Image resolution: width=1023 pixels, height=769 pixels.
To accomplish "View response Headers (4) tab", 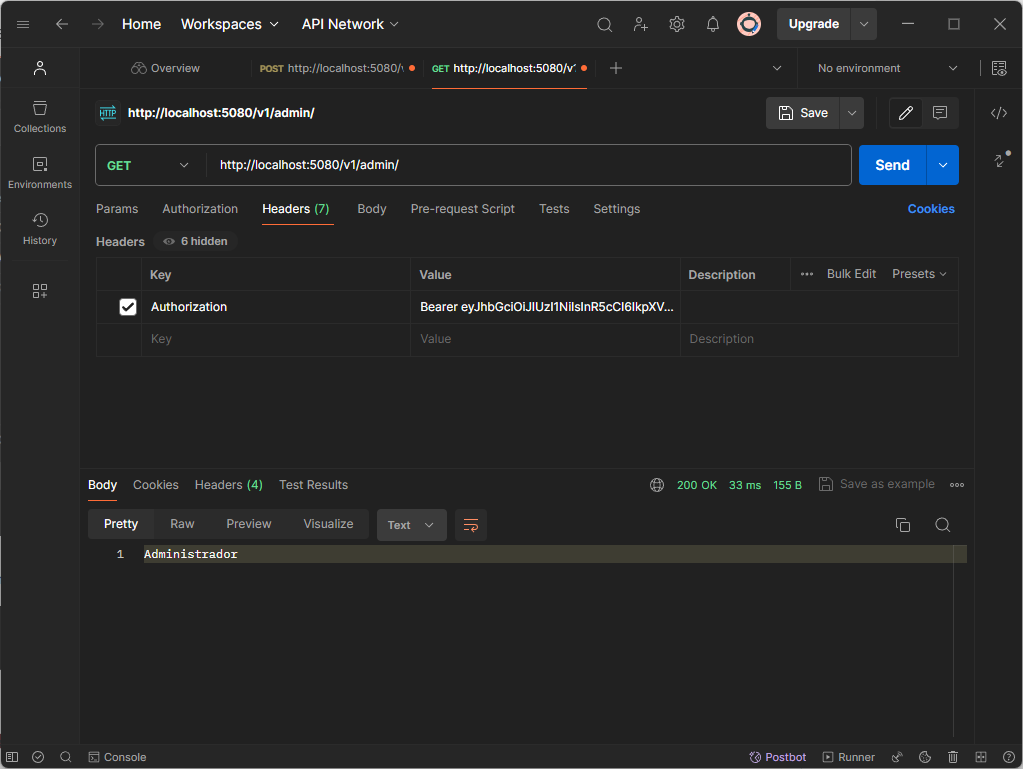I will point(229,485).
